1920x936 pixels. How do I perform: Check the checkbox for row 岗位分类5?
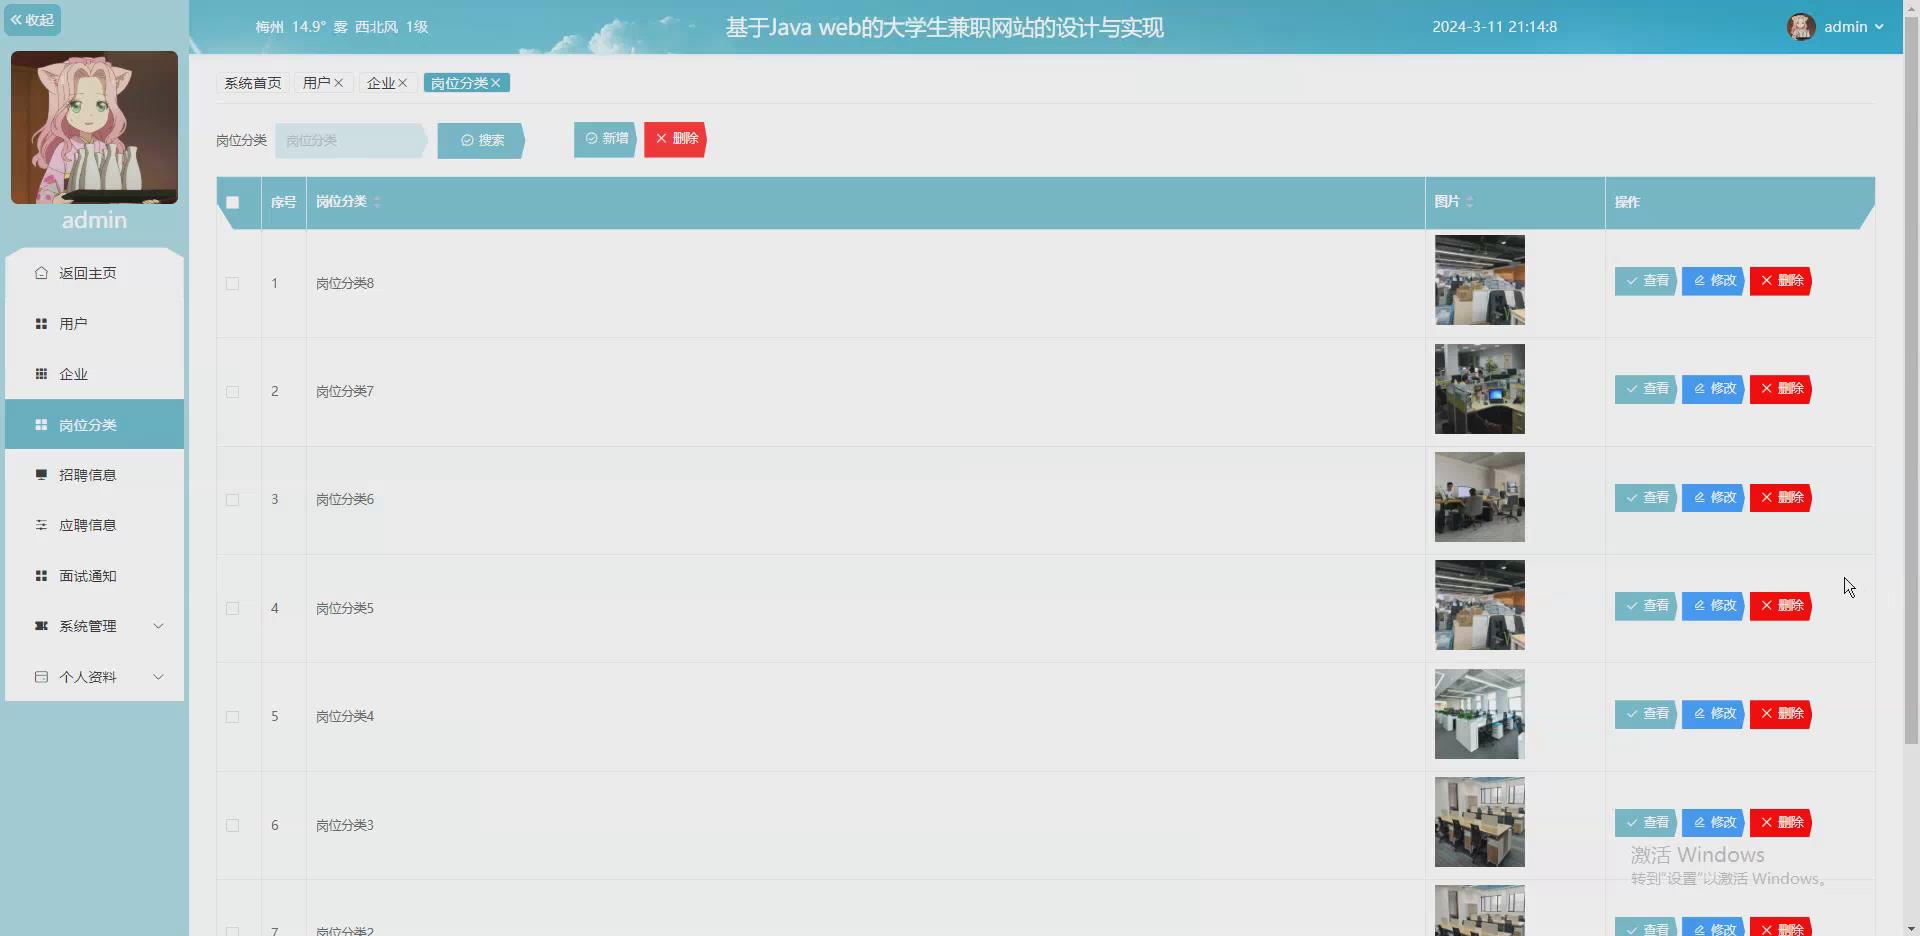(x=233, y=609)
